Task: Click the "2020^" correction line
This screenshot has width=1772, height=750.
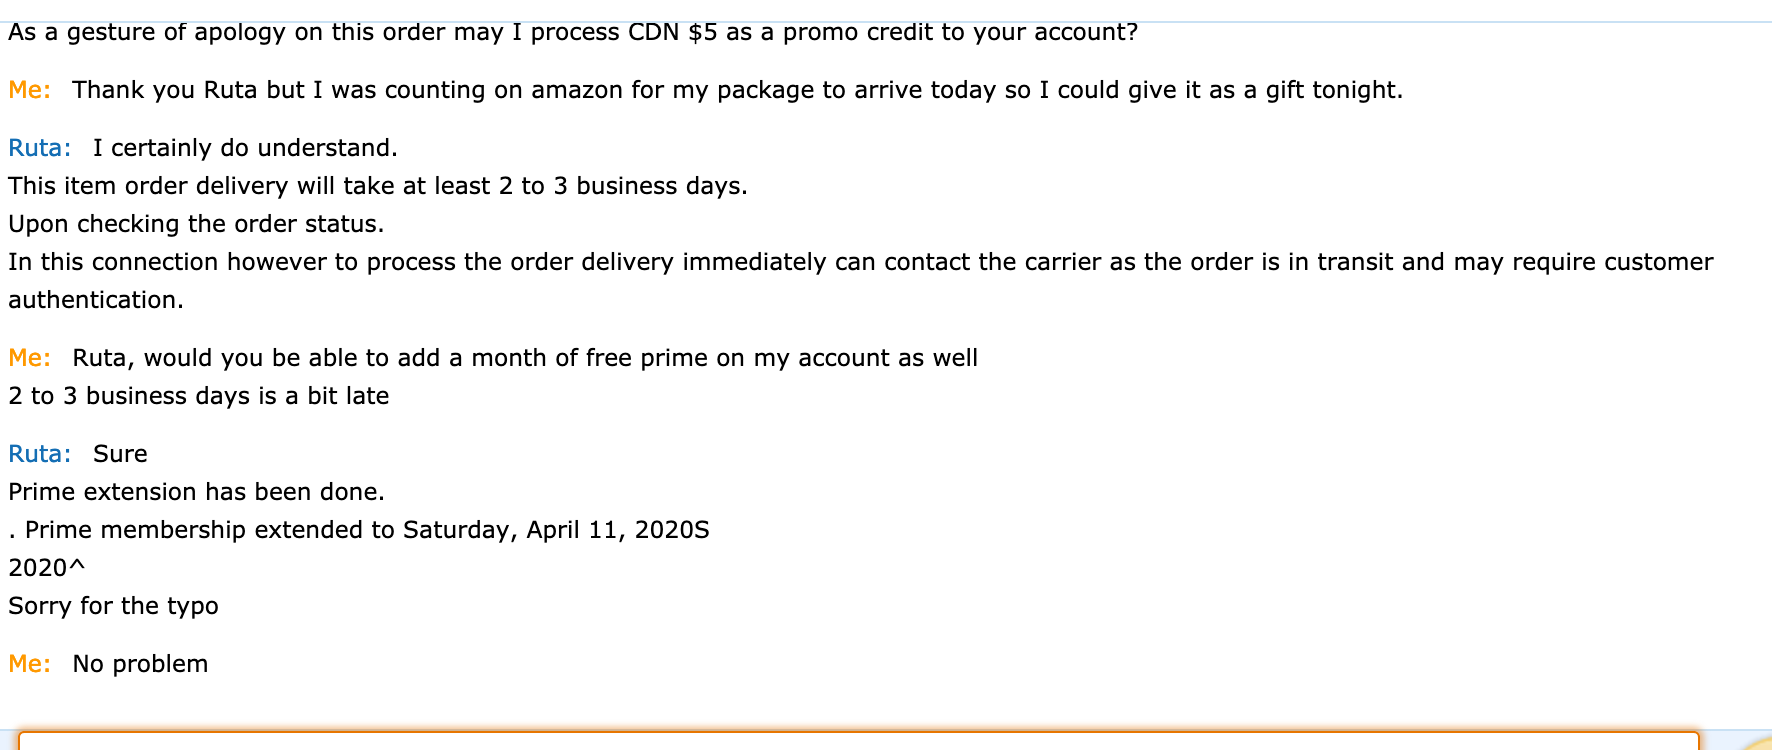Action: point(46,568)
